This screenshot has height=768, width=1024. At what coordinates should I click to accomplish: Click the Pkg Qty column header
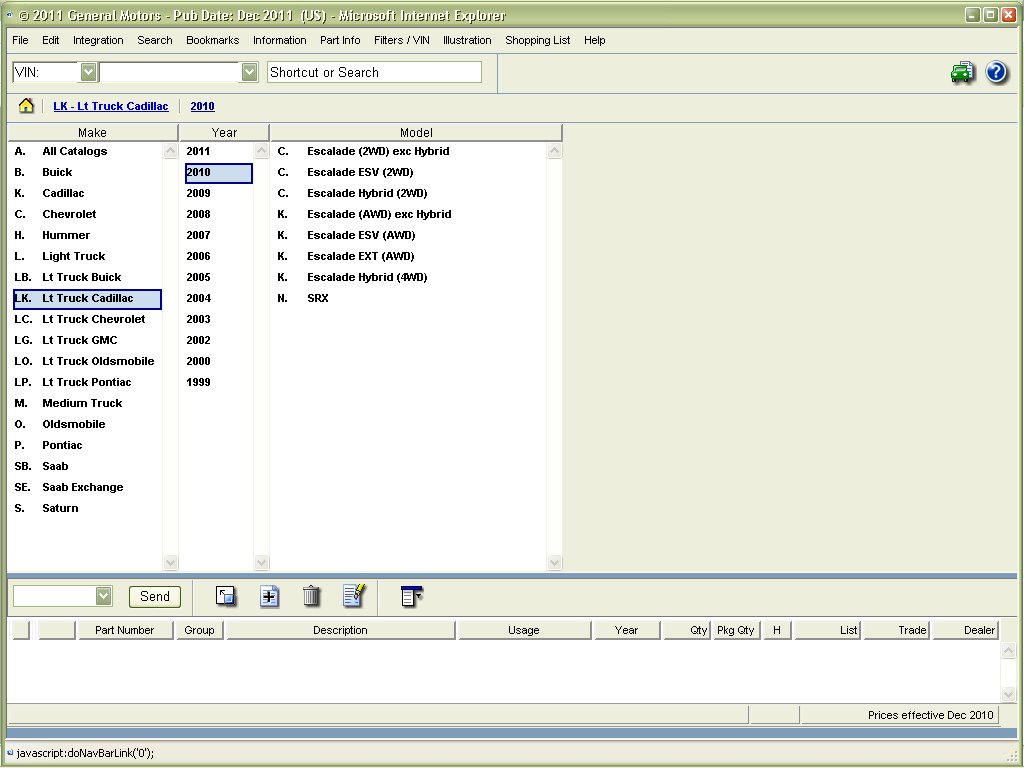(736, 630)
